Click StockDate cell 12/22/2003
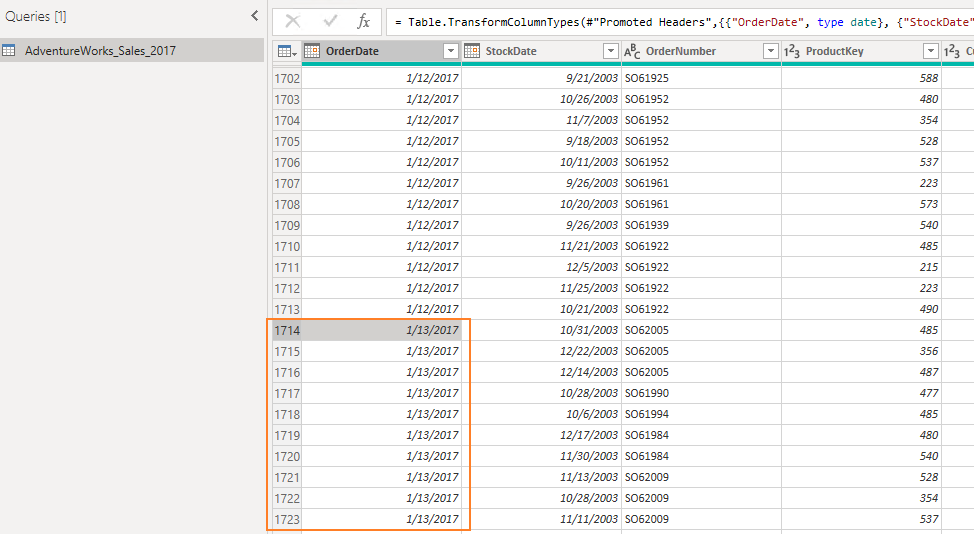This screenshot has width=974, height=534. pyautogui.click(x=542, y=351)
